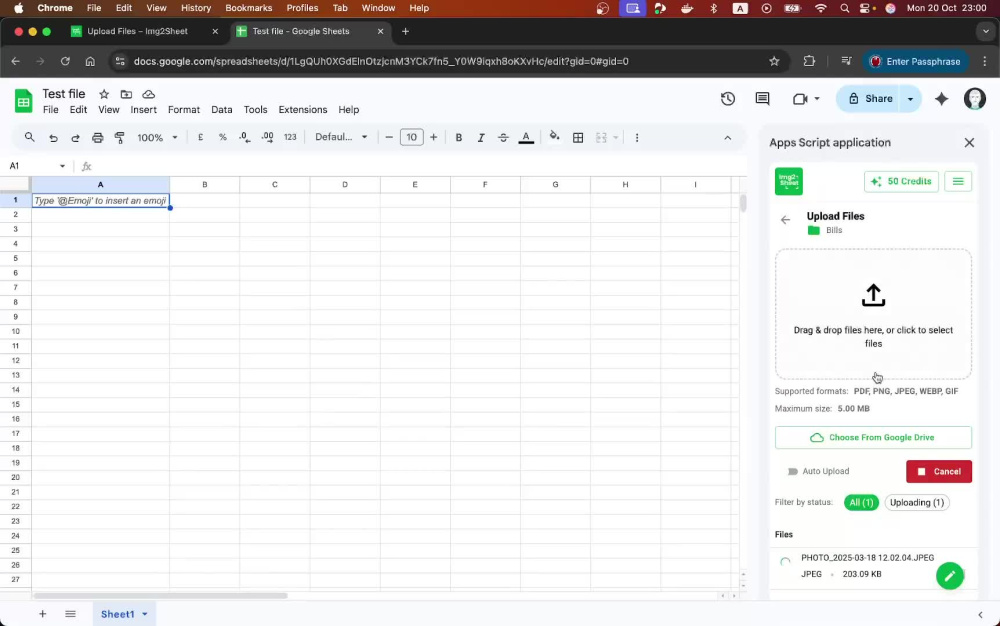Select column D header
This screenshot has height=626, width=1000.
click(345, 184)
